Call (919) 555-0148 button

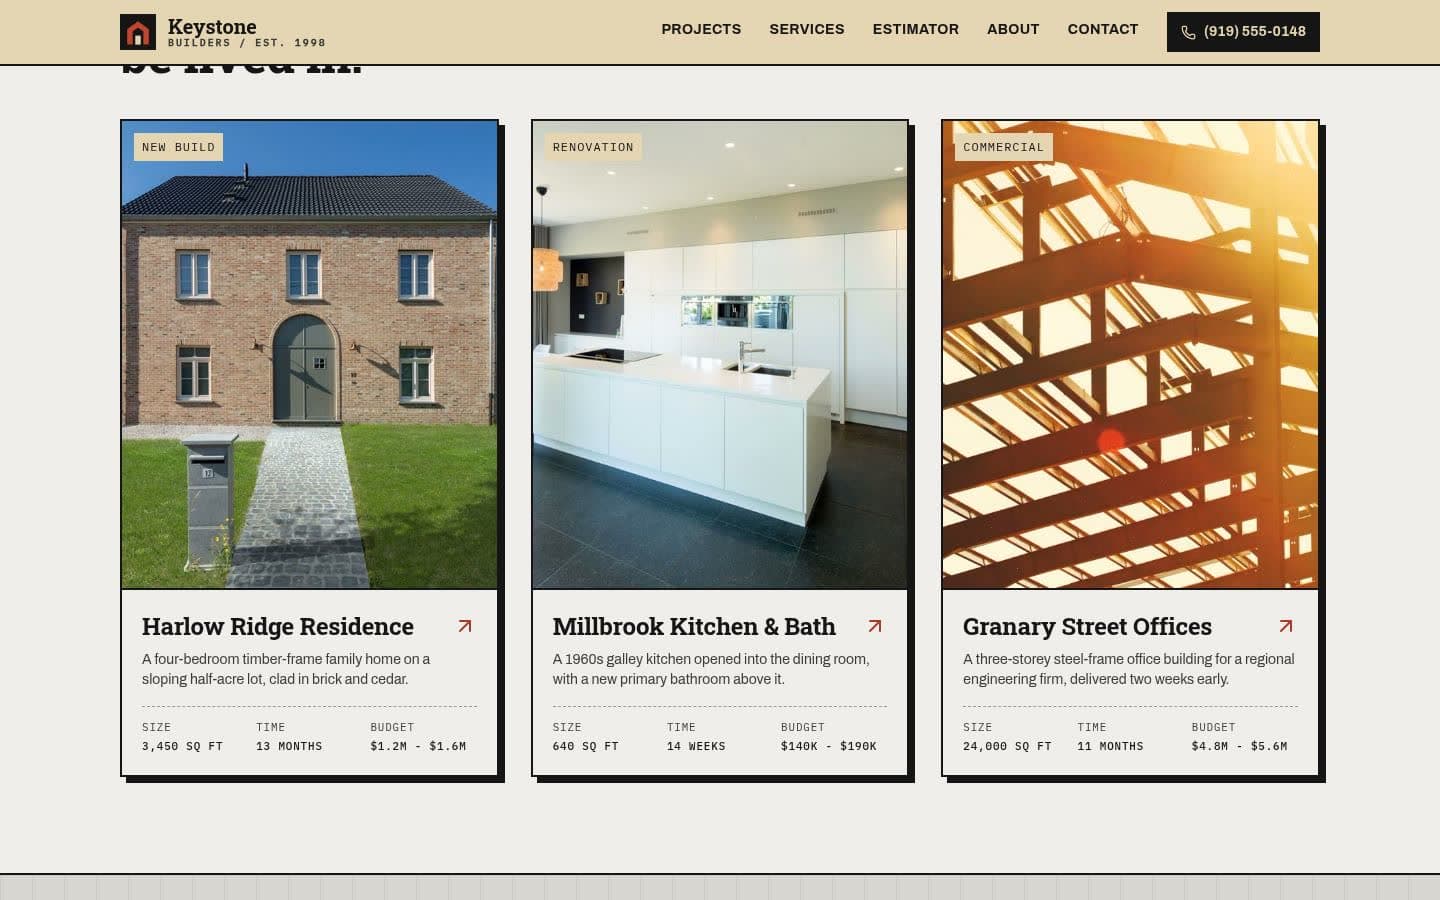[x=1243, y=32]
